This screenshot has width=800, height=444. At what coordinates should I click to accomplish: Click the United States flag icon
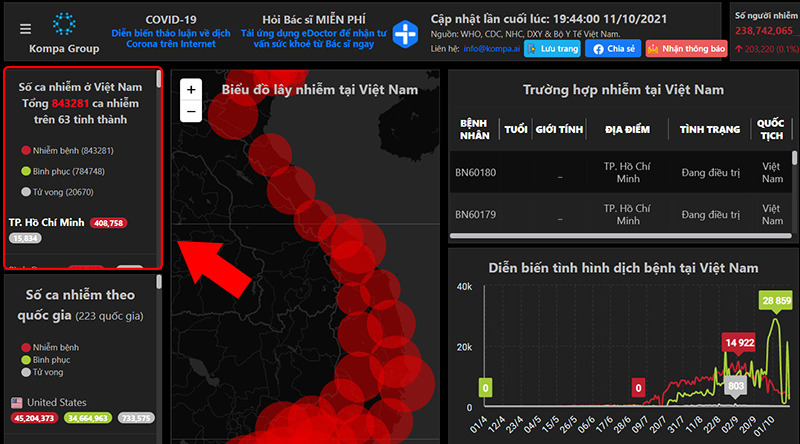pos(16,403)
